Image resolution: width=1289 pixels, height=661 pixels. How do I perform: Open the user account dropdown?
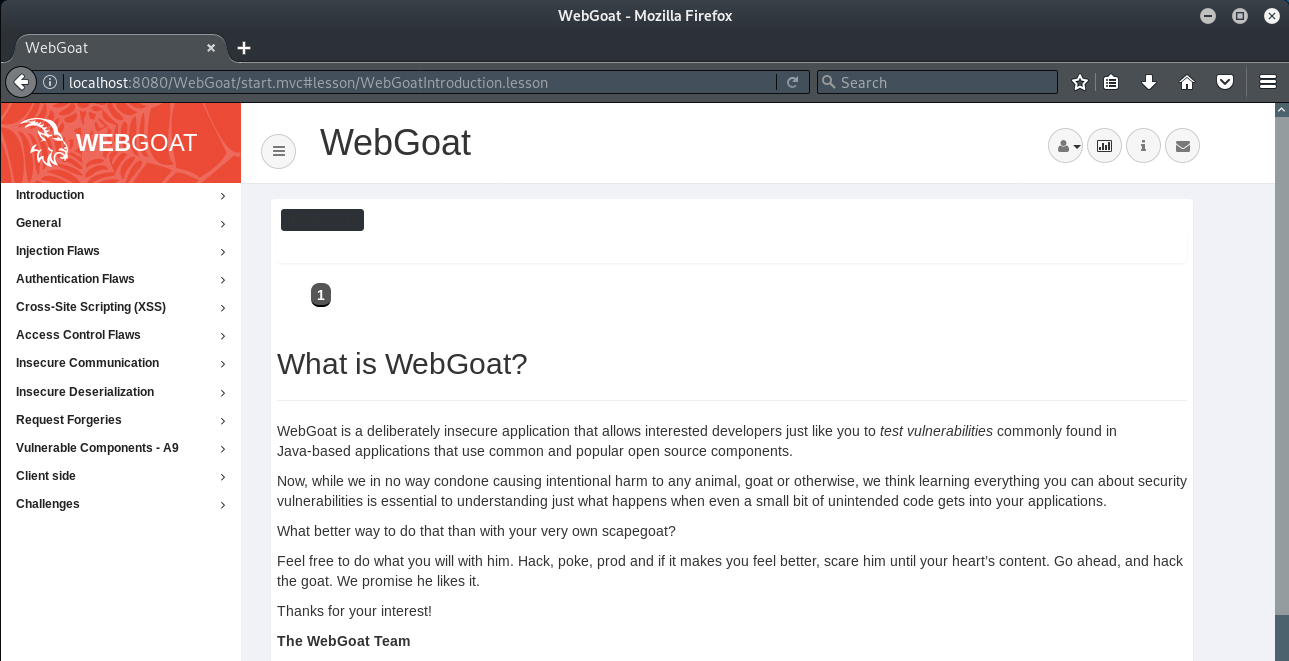click(x=1065, y=145)
